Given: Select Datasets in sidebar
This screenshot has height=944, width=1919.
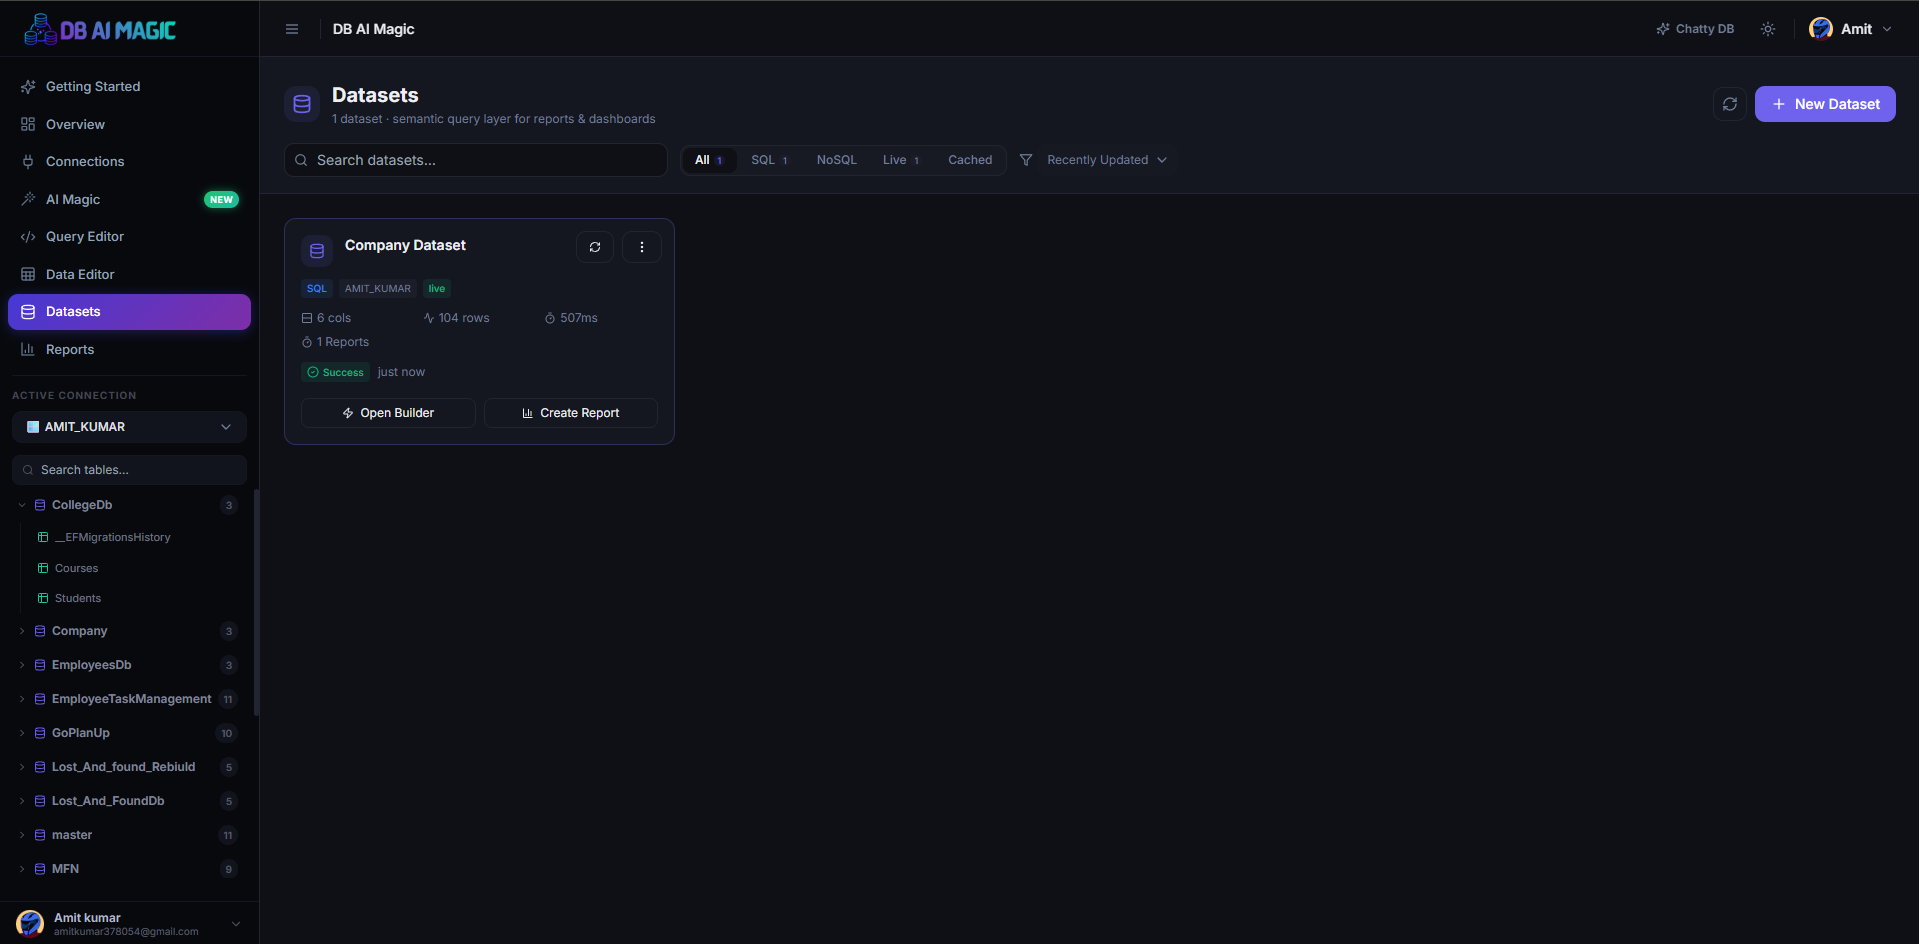Looking at the screenshot, I should (129, 312).
